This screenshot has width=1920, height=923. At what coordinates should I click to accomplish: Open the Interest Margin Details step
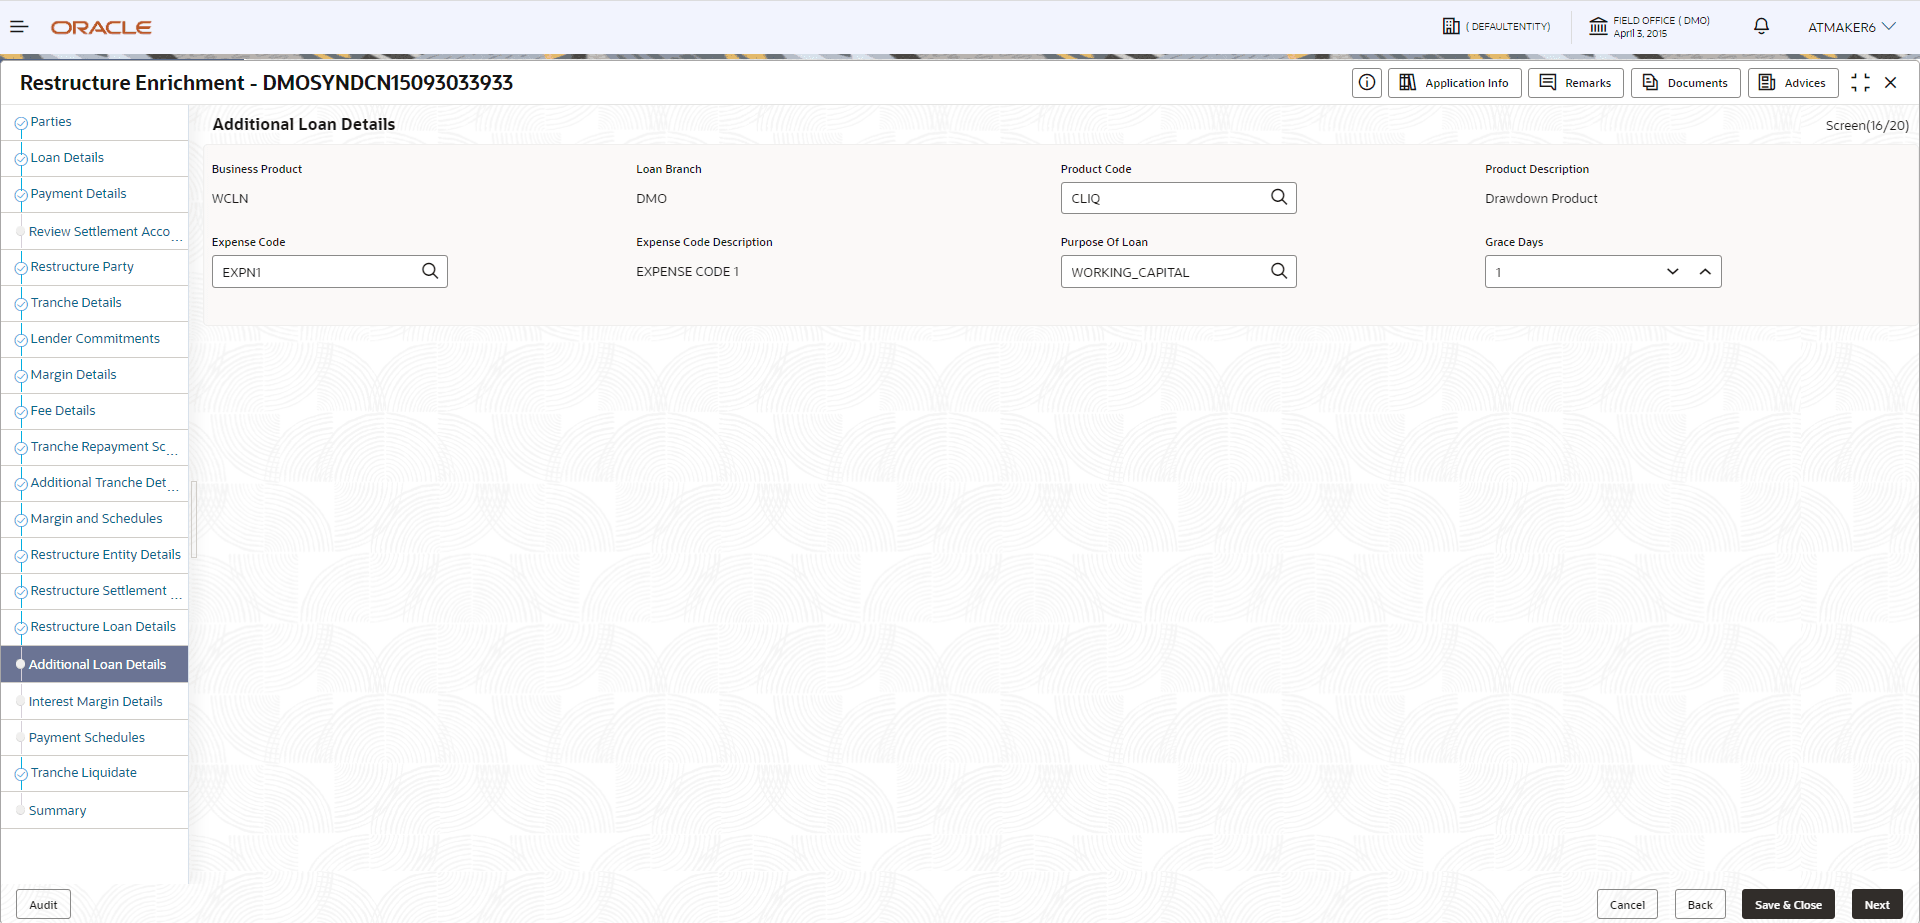(95, 701)
